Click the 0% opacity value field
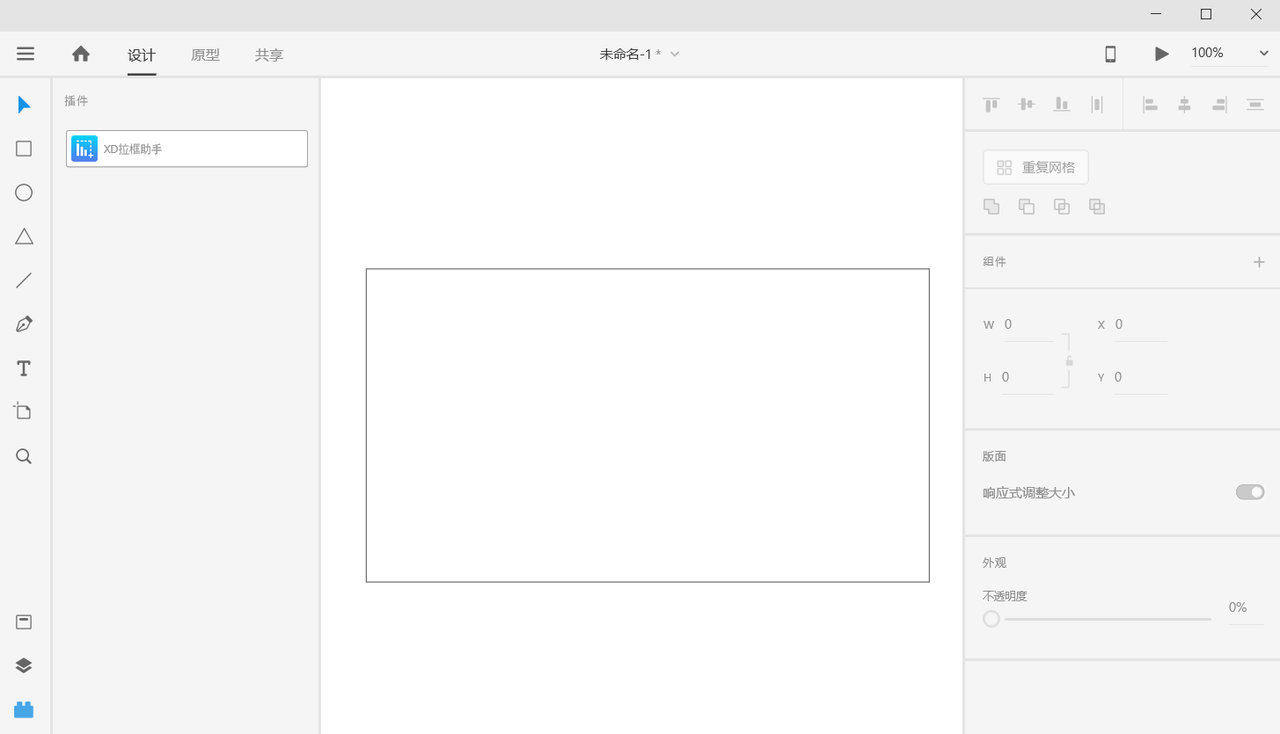This screenshot has width=1280, height=734. [x=1246, y=608]
